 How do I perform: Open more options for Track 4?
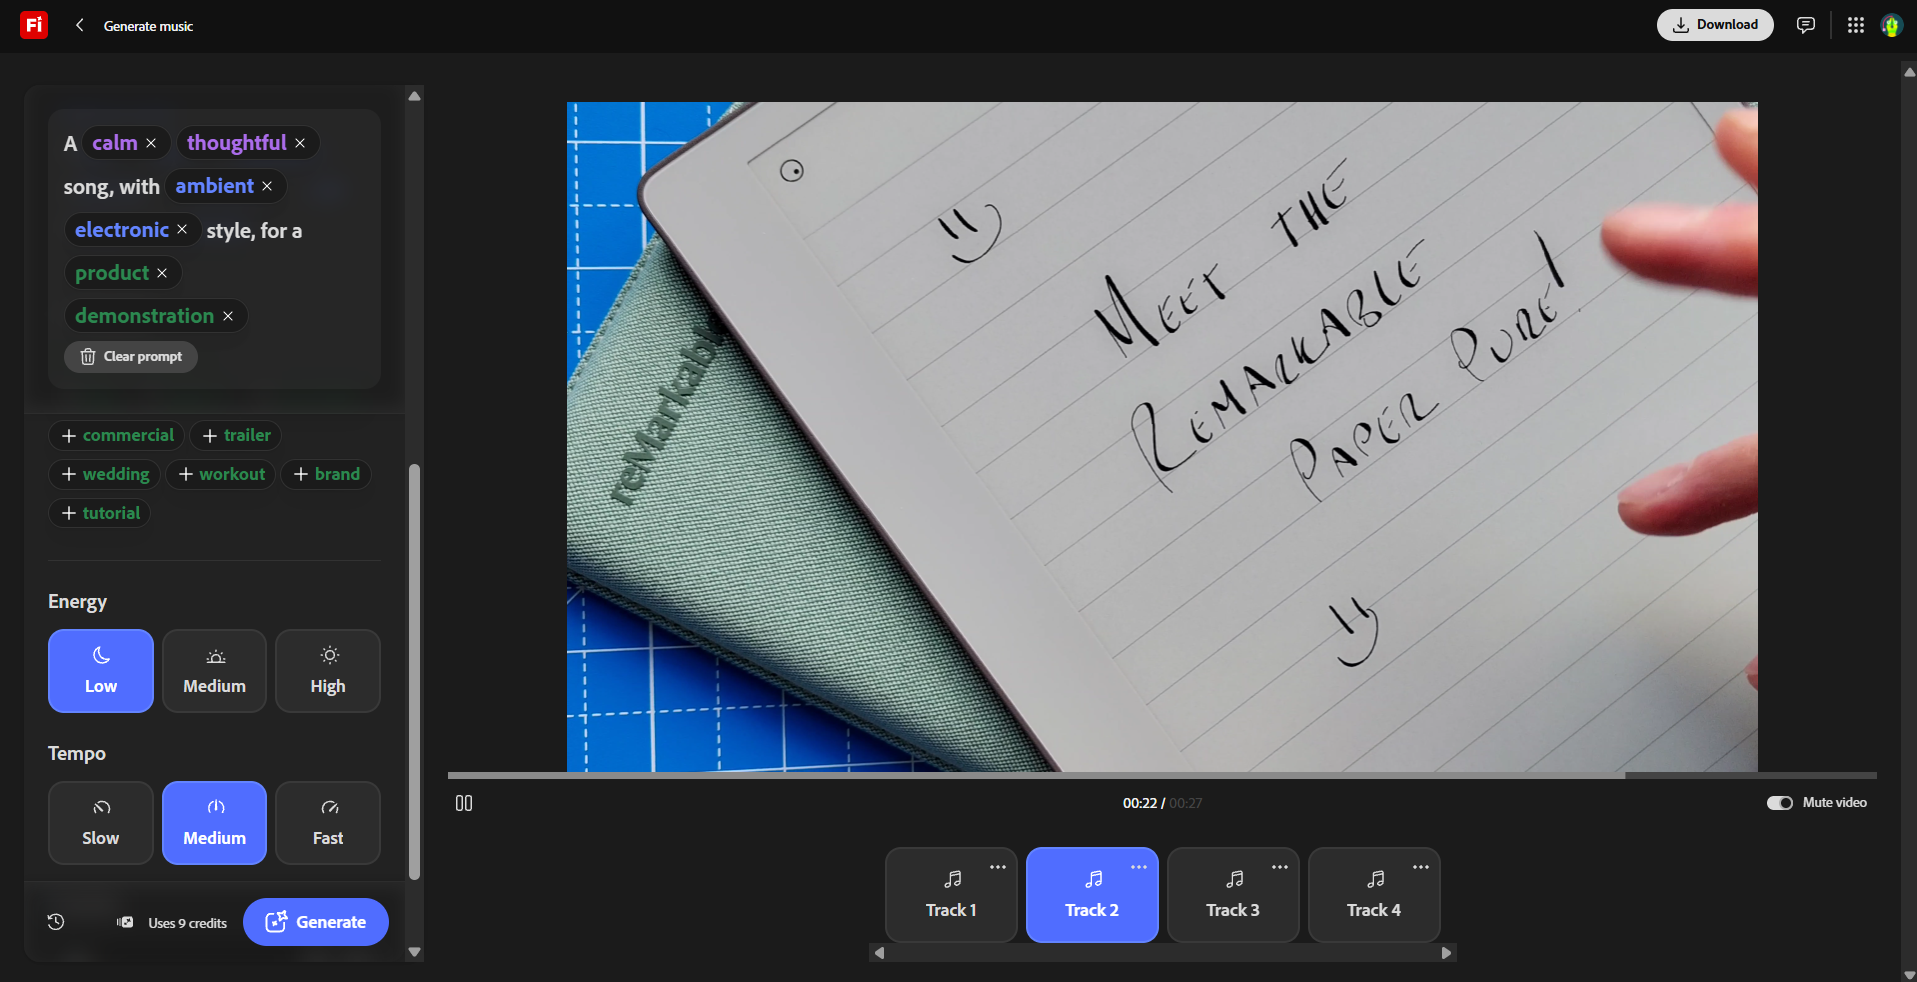[1421, 867]
